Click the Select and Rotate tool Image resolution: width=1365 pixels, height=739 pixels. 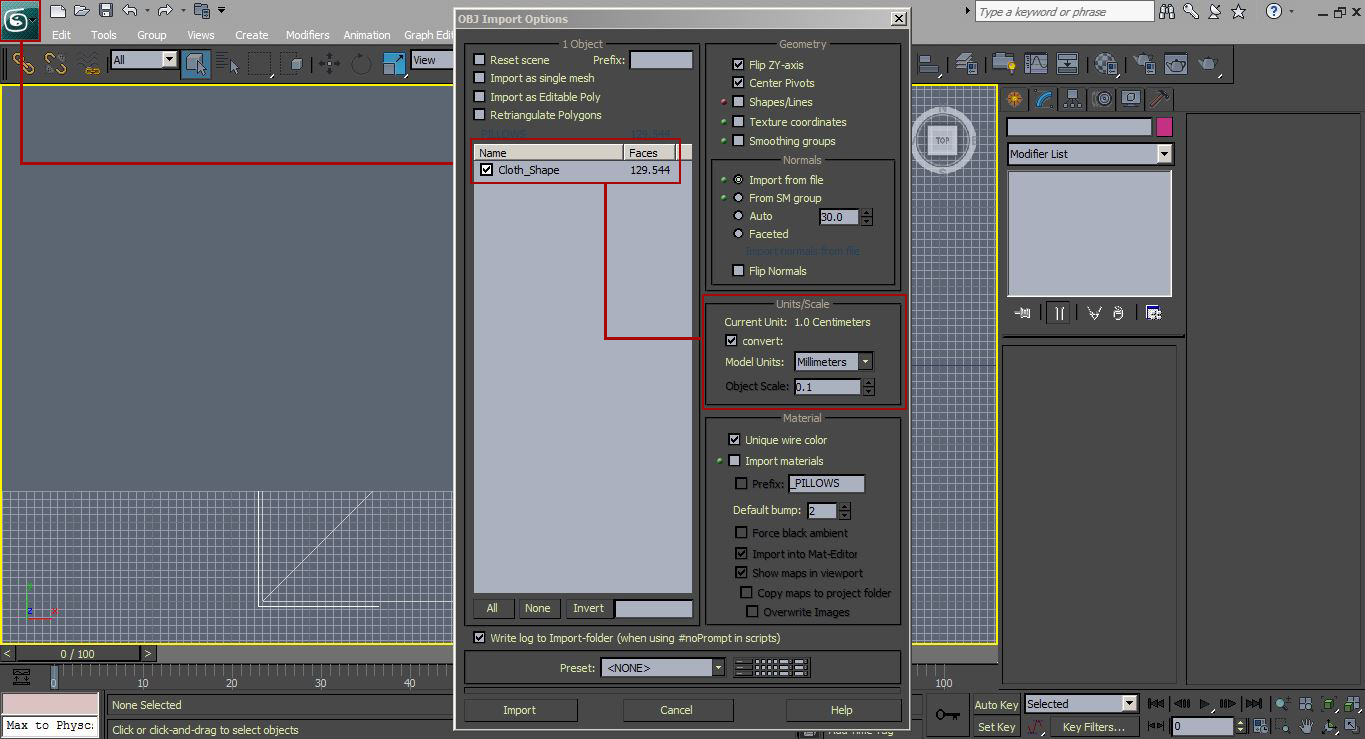coord(361,65)
